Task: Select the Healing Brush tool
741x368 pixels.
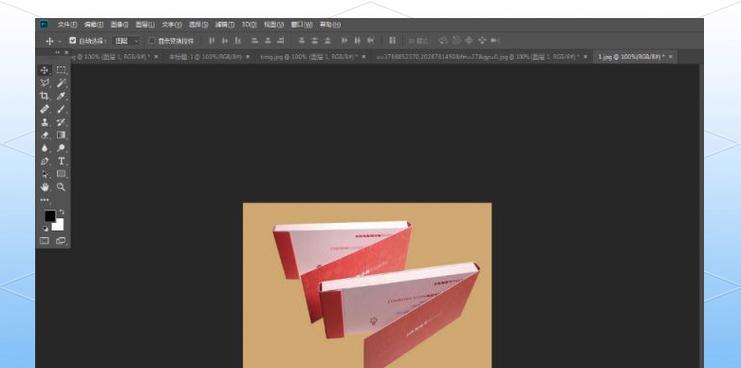Action: (x=44, y=109)
